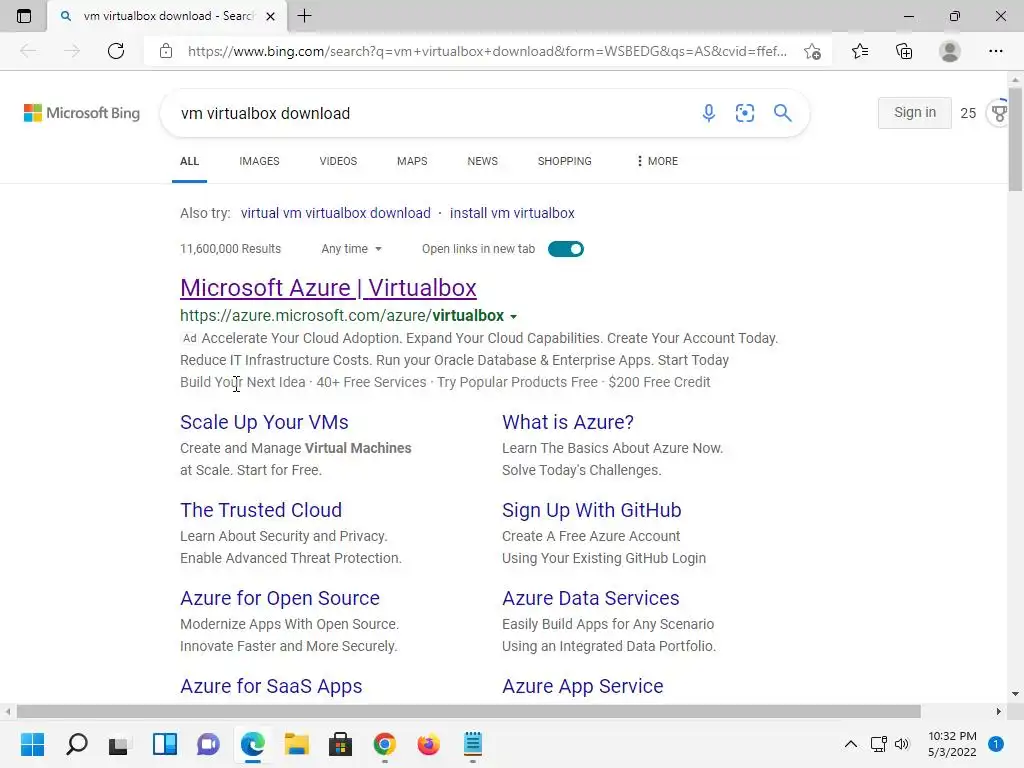The width and height of the screenshot is (1024, 768).
Task: Open What is Azure? link
Action: [568, 422]
